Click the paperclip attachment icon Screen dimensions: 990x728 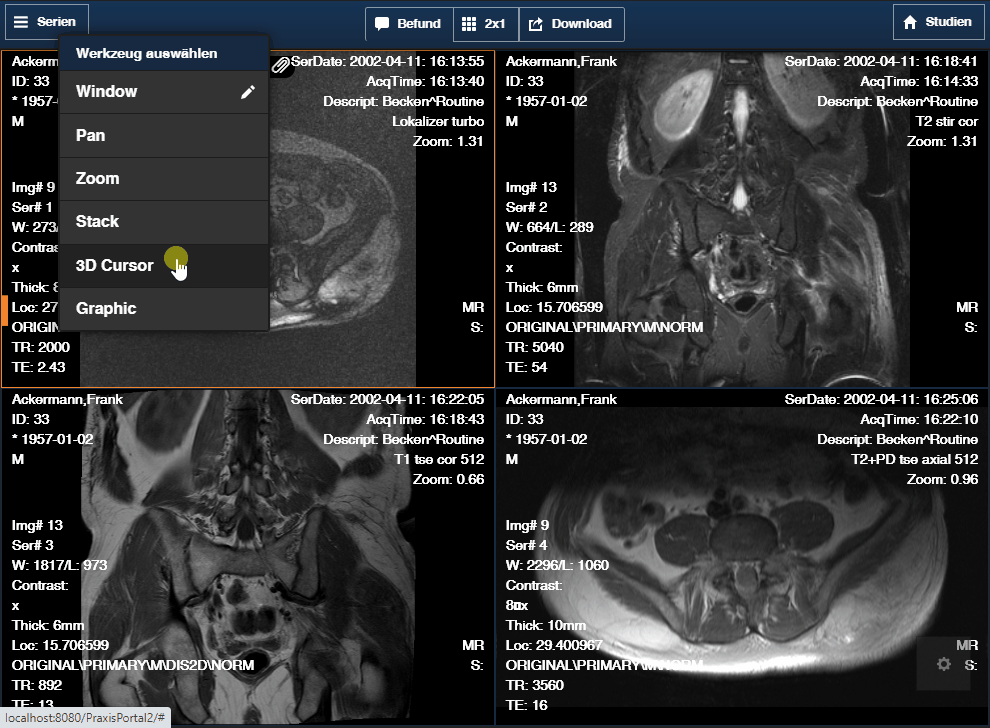282,65
